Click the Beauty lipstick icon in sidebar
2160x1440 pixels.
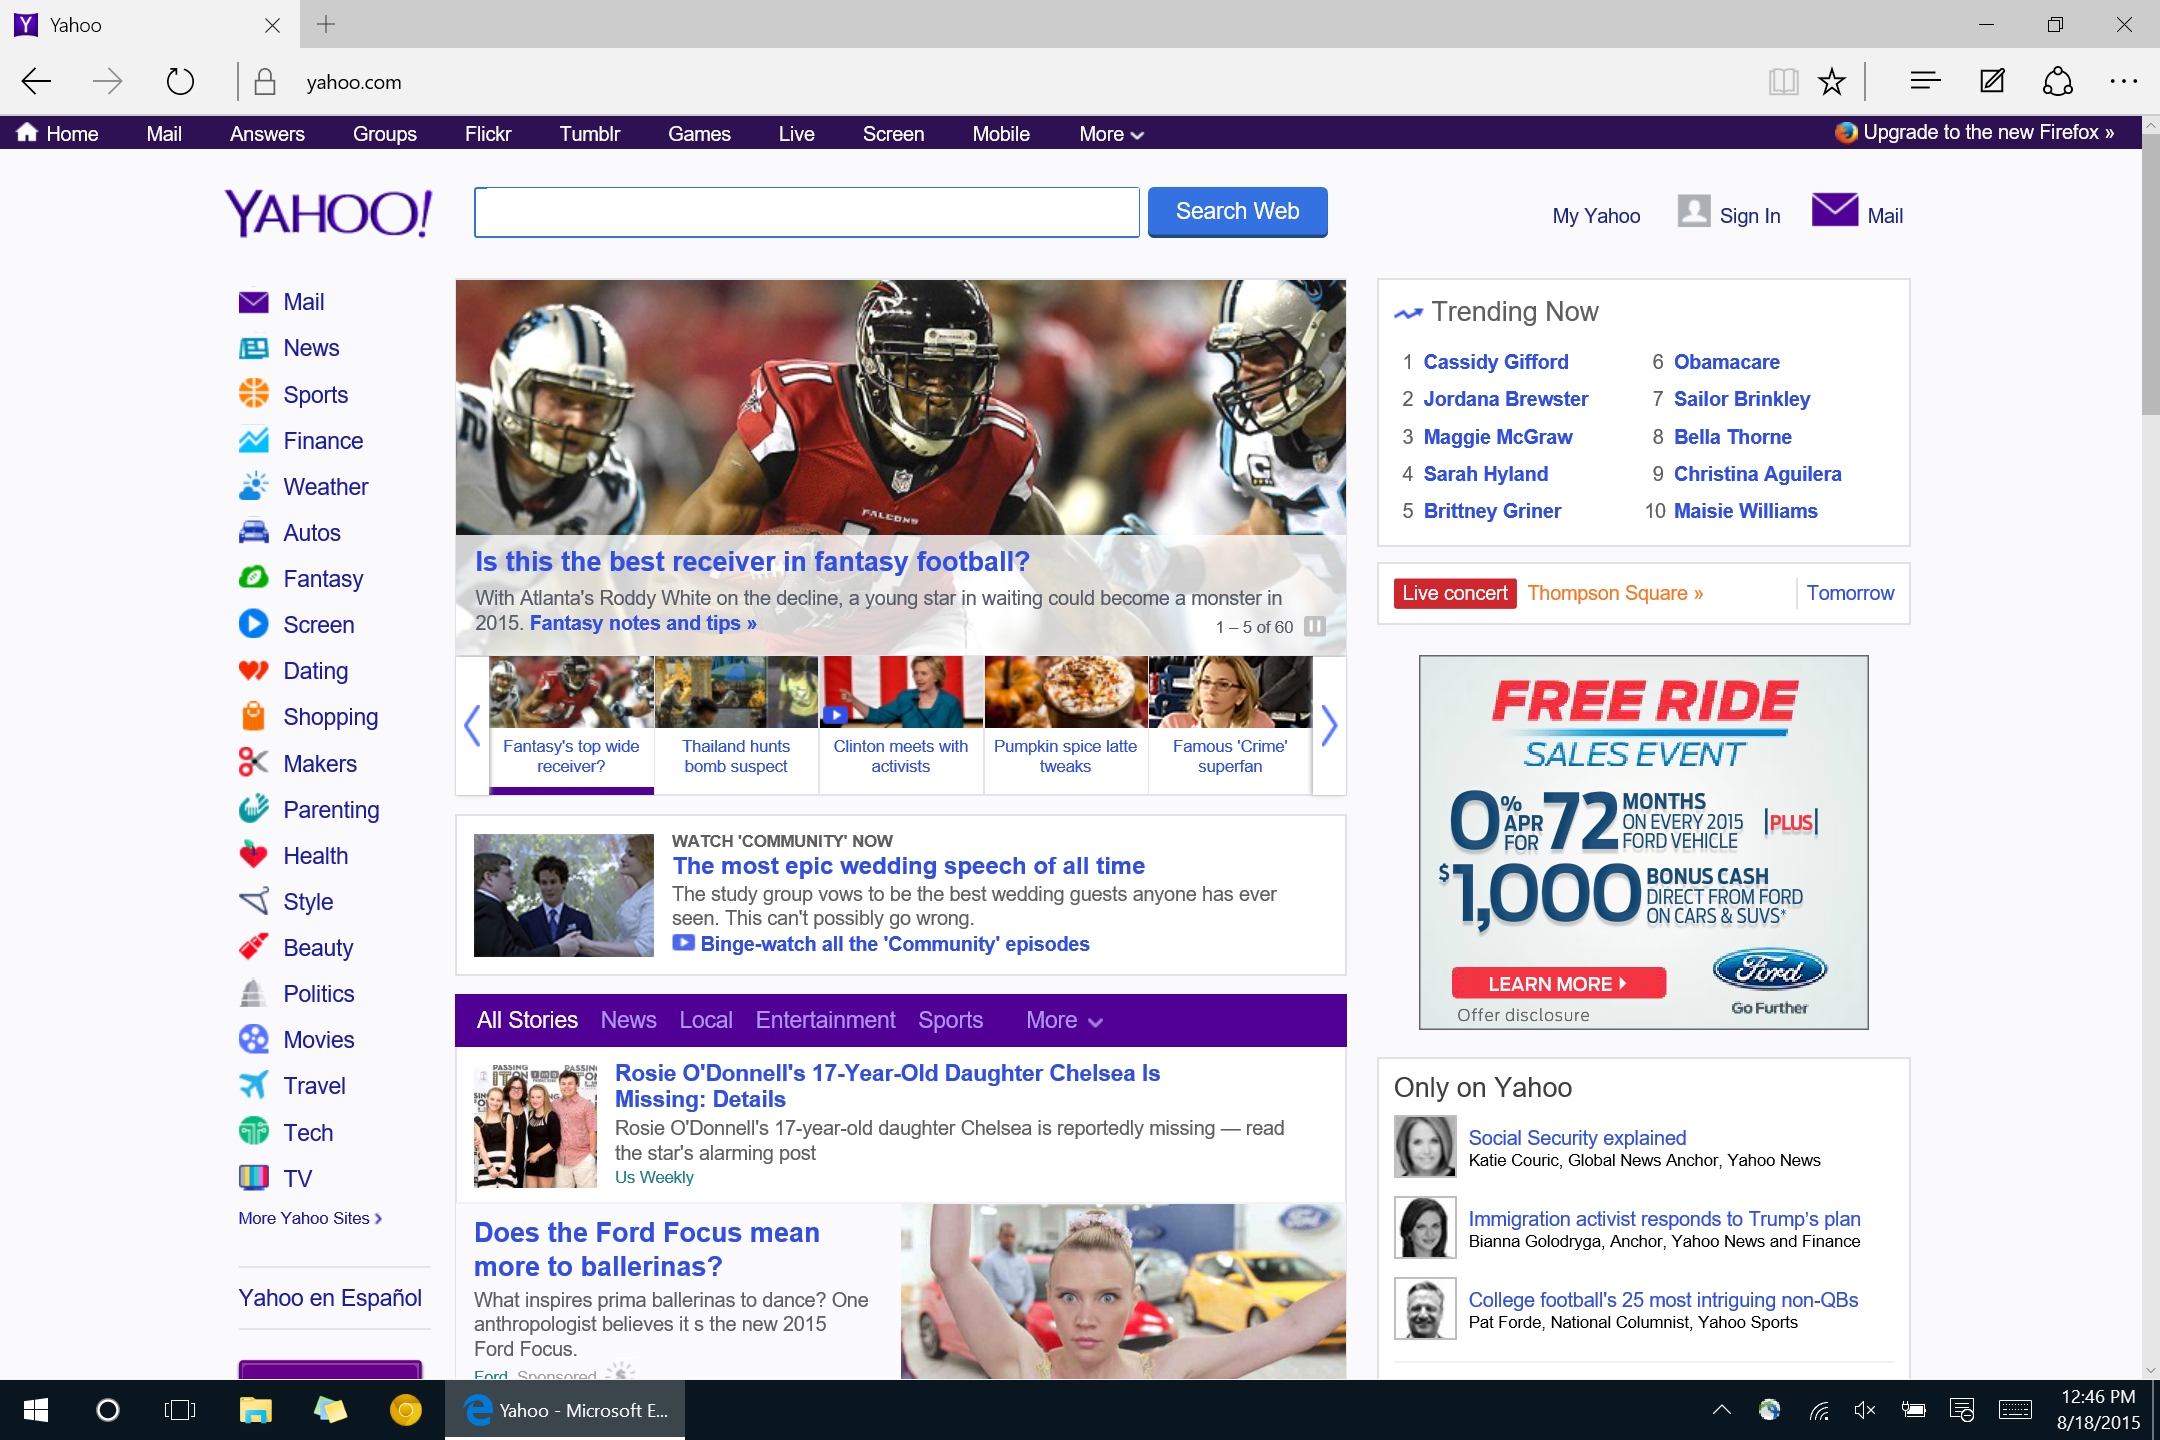(254, 947)
